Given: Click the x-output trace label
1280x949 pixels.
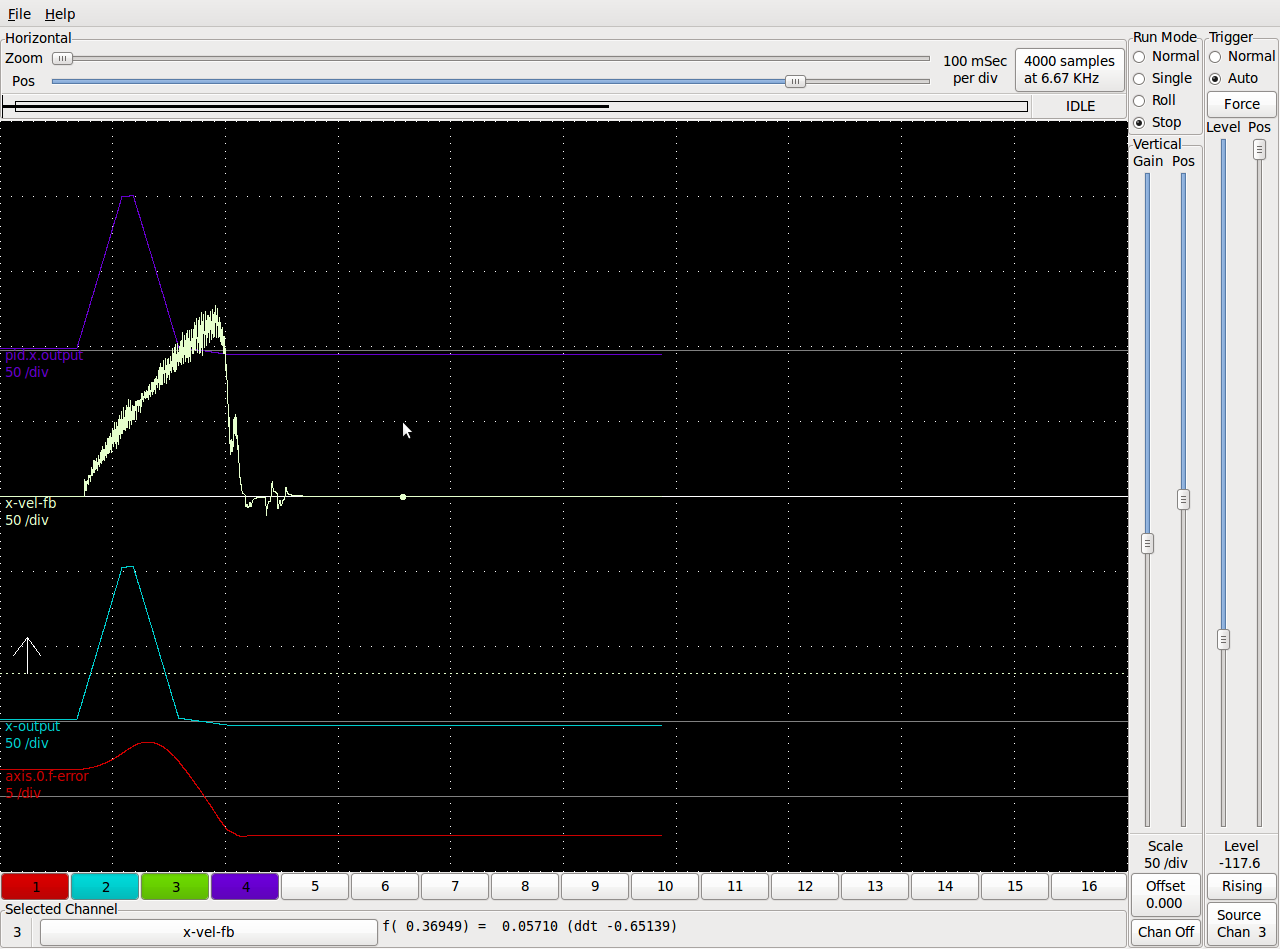Looking at the screenshot, I should 32,726.
